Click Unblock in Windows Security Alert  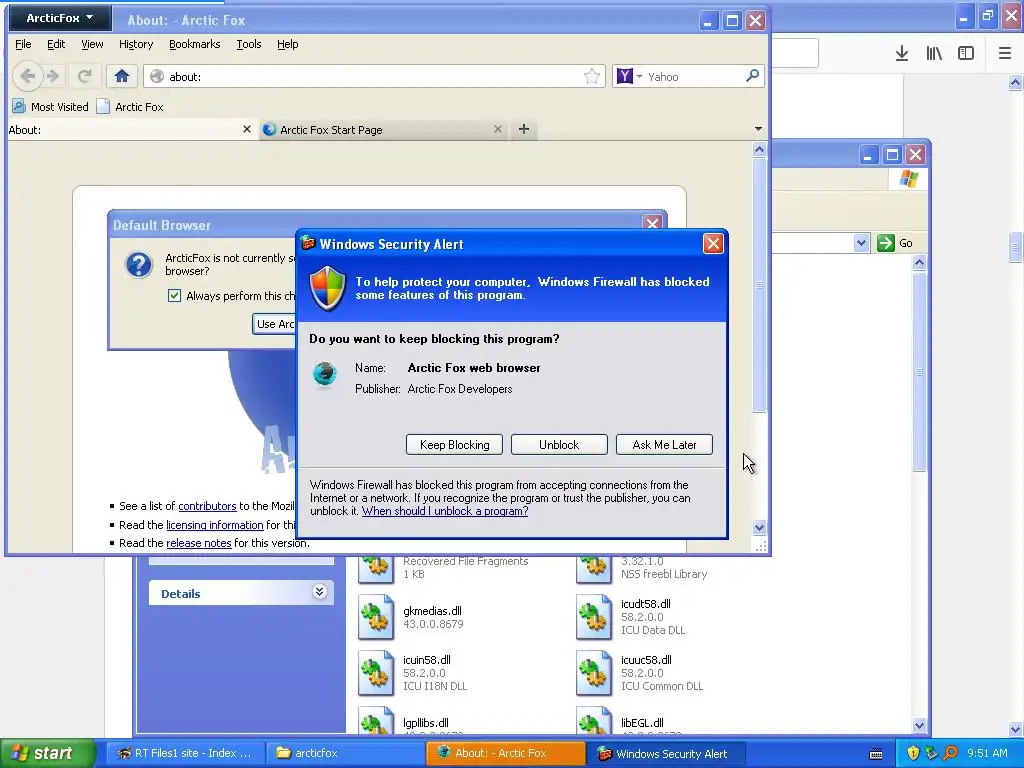pyautogui.click(x=559, y=445)
